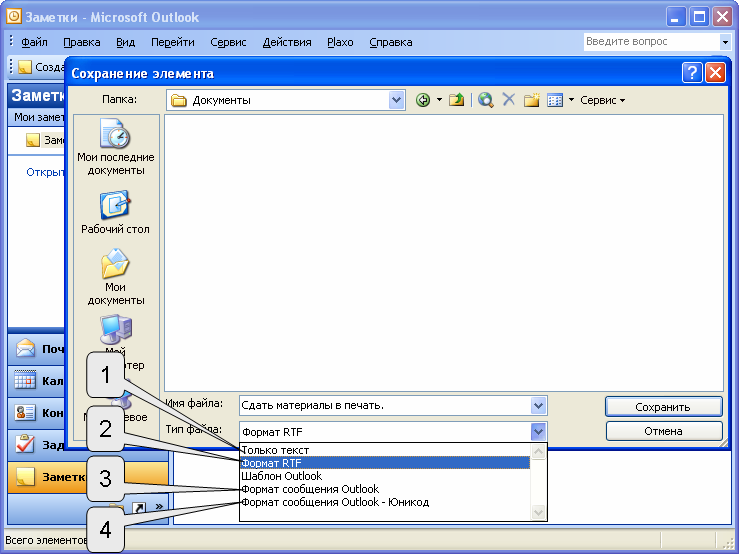This screenshot has height=554, width=739.
Task: Click the Сохранить button
Action: coord(663,407)
